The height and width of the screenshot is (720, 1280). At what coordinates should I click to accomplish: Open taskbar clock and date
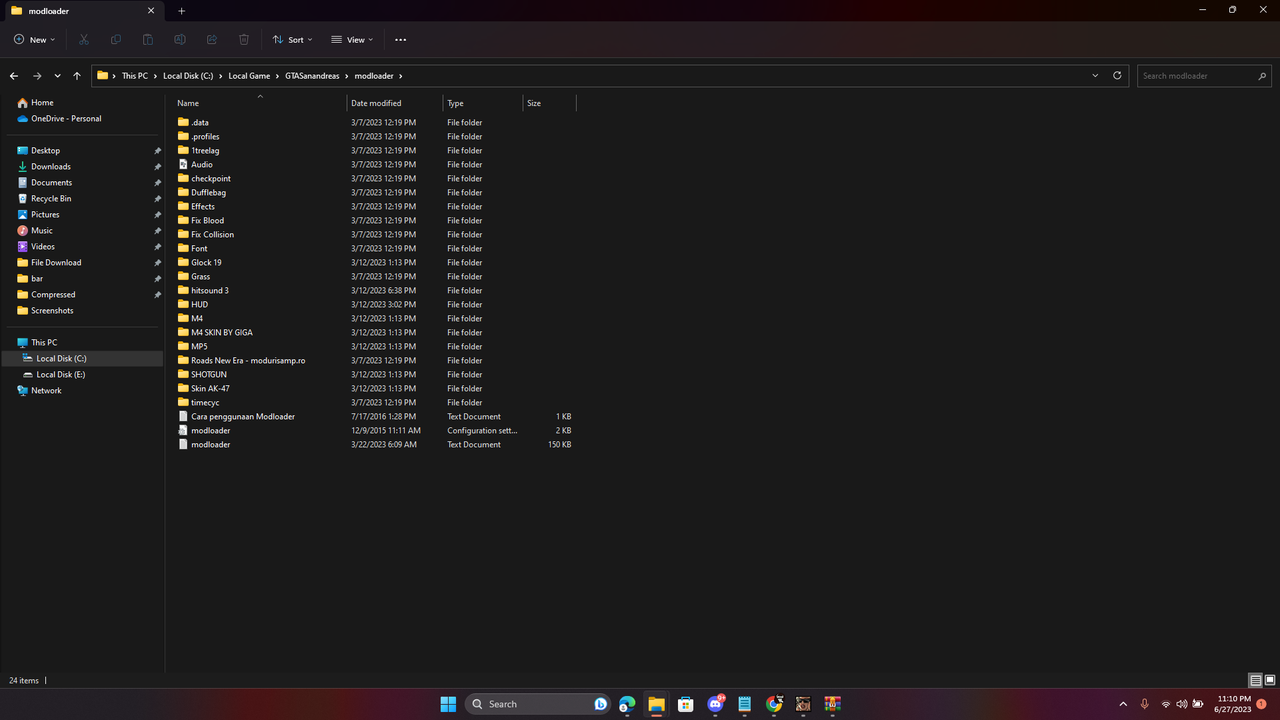pos(1234,704)
